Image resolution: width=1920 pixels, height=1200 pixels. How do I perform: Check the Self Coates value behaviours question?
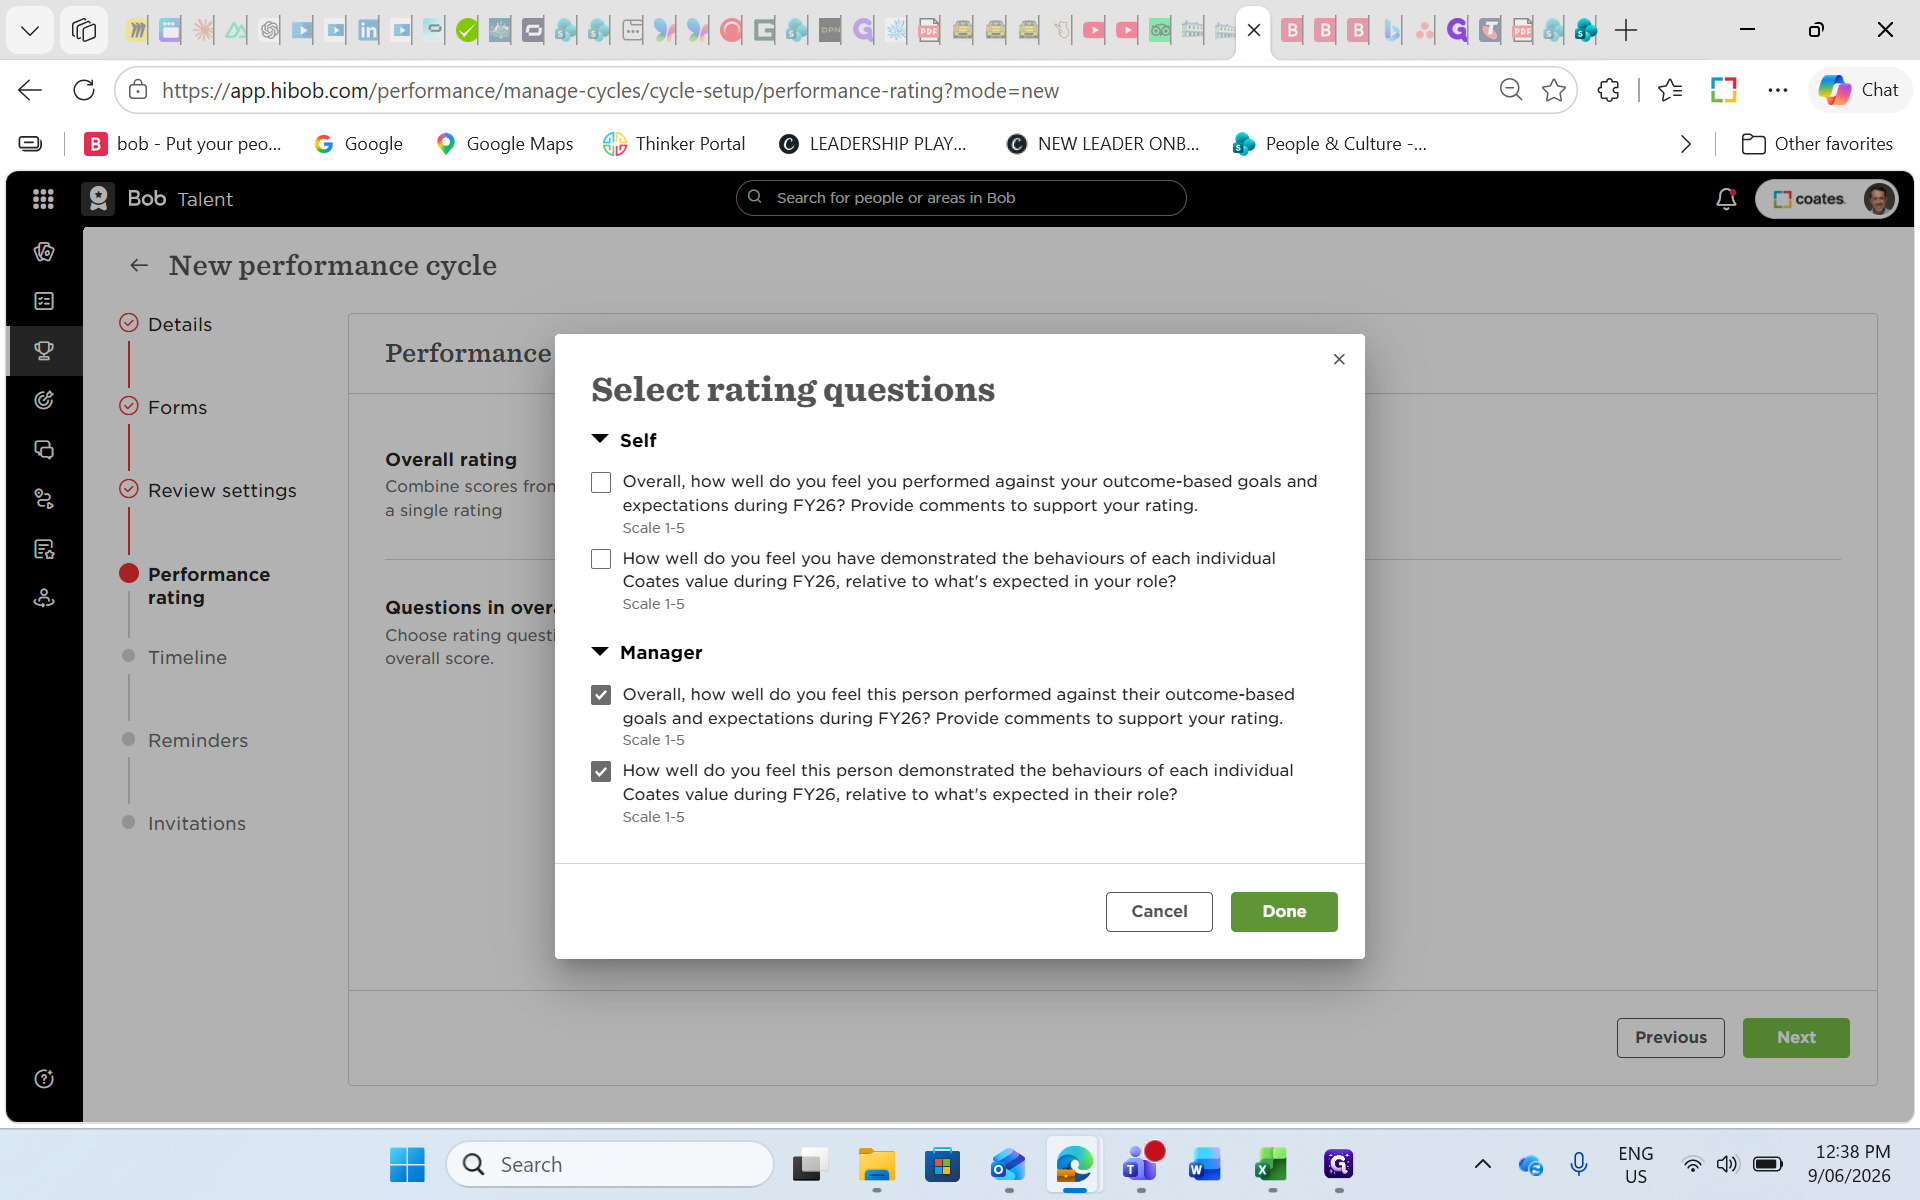[601, 559]
